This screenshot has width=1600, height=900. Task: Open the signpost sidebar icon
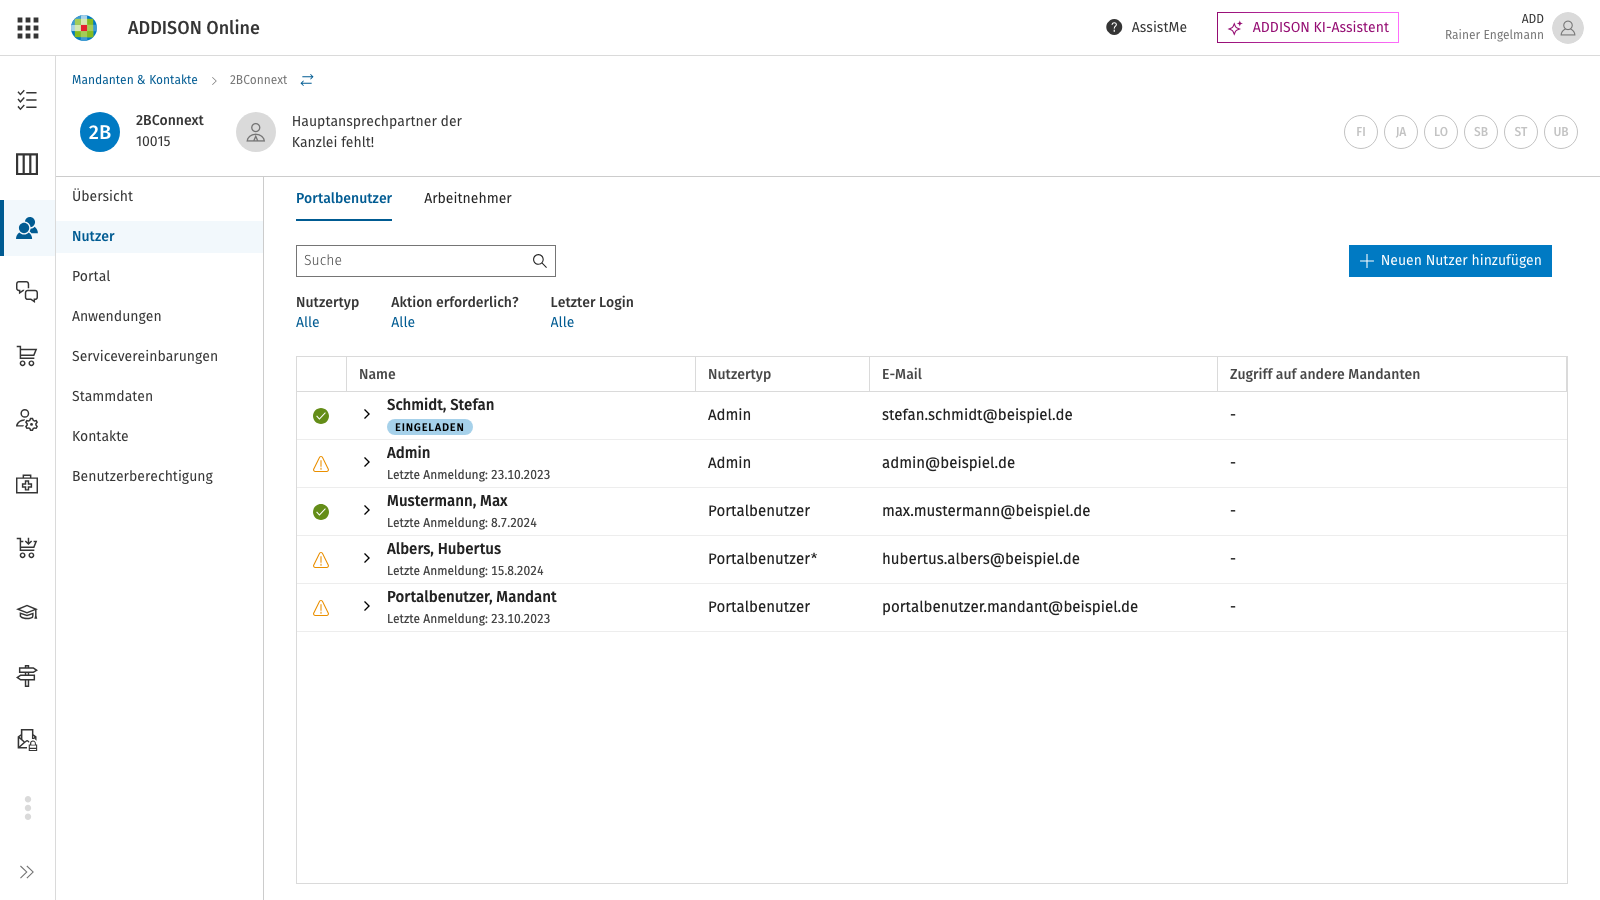click(x=27, y=676)
